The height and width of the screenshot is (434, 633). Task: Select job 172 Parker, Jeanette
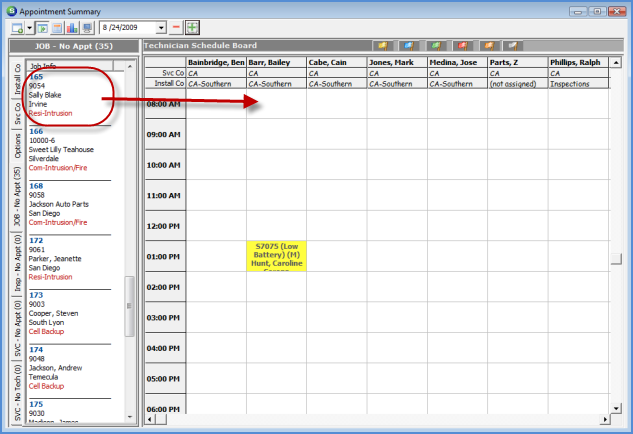point(69,259)
